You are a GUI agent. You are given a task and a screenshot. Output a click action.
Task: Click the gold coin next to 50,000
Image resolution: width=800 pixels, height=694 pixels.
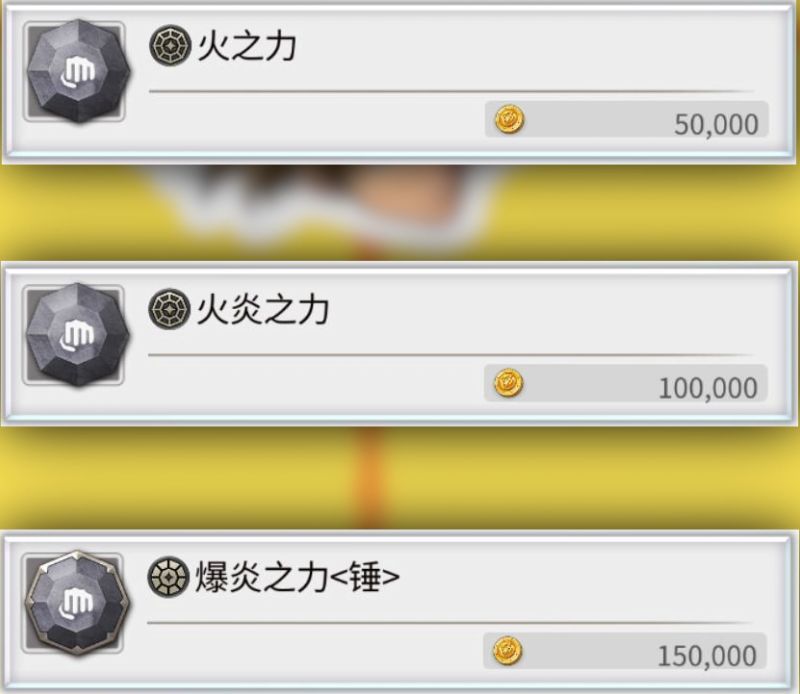tap(510, 120)
